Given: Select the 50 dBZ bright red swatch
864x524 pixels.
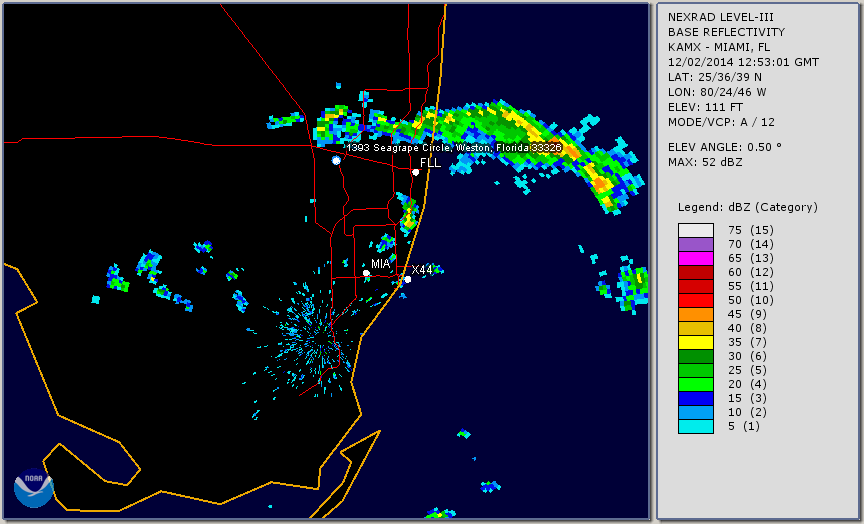Looking at the screenshot, I should 696,300.
